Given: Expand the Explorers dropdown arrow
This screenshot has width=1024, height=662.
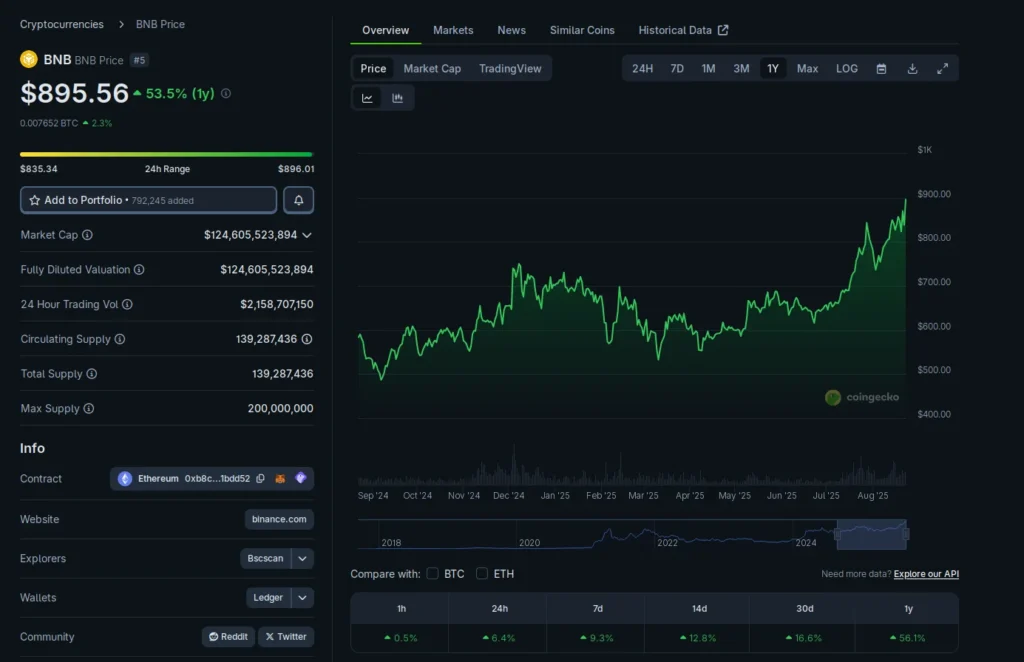Looking at the screenshot, I should (x=302, y=558).
